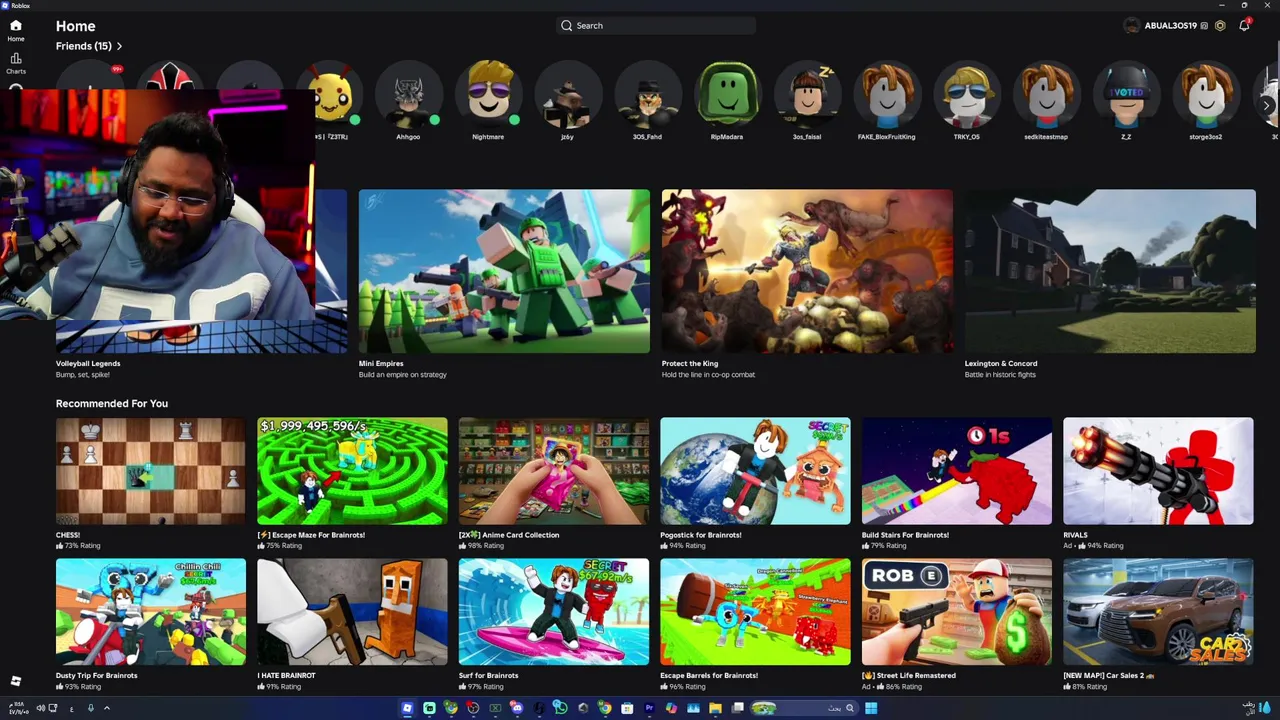Image resolution: width=1280 pixels, height=720 pixels.
Task: Click the search magnifier icon
Action: coord(567,26)
